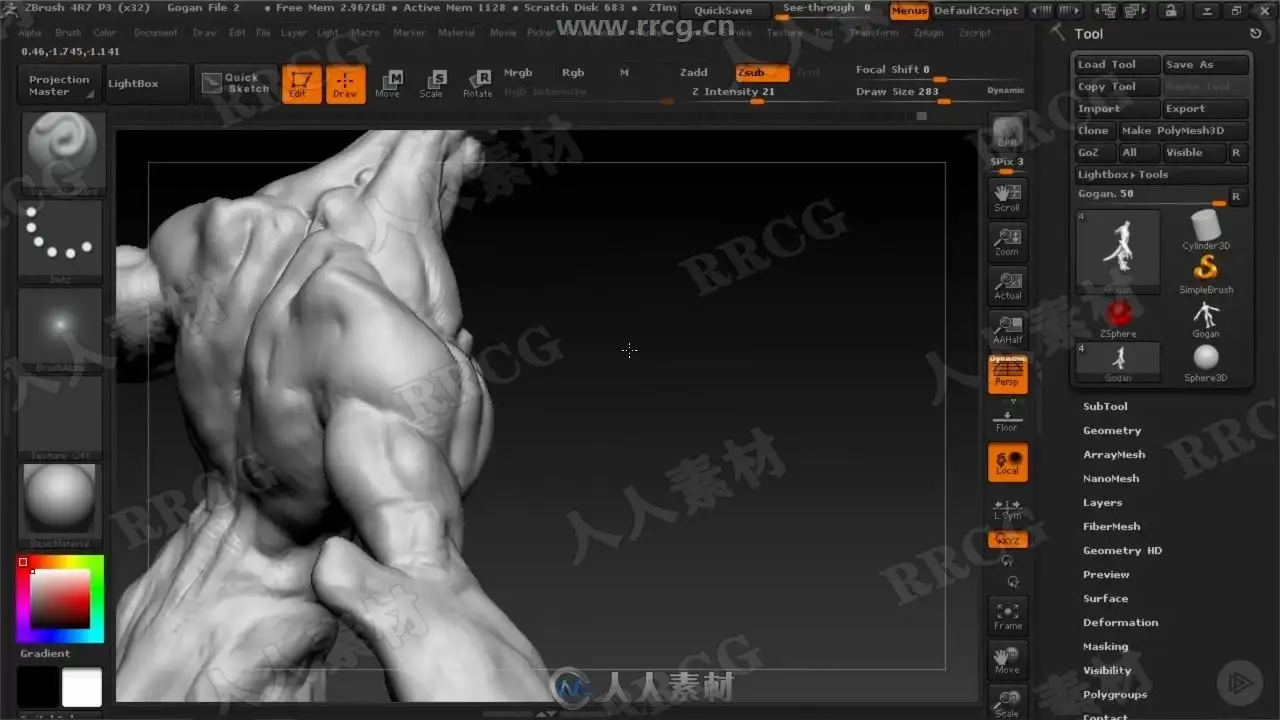Click the Zoom canvas navigation icon
Image resolution: width=1280 pixels, height=720 pixels.
coord(1007,242)
